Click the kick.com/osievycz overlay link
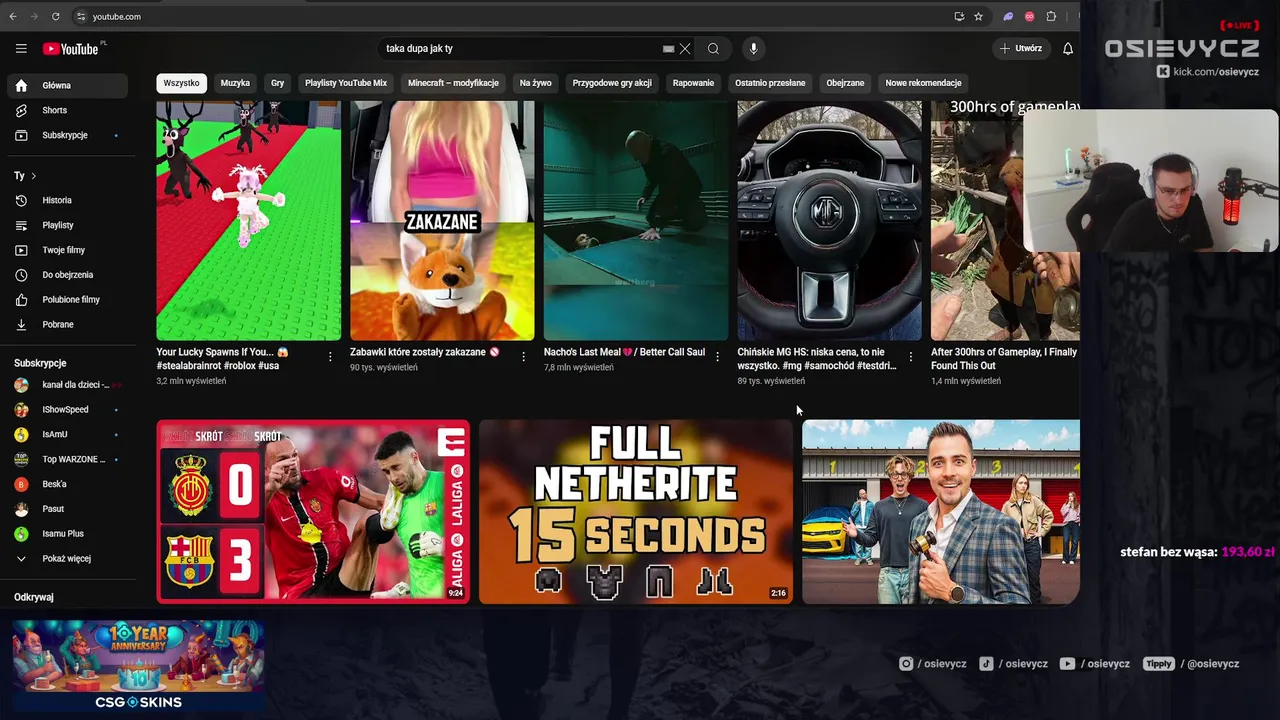The height and width of the screenshot is (720, 1280). pyautogui.click(x=1208, y=72)
